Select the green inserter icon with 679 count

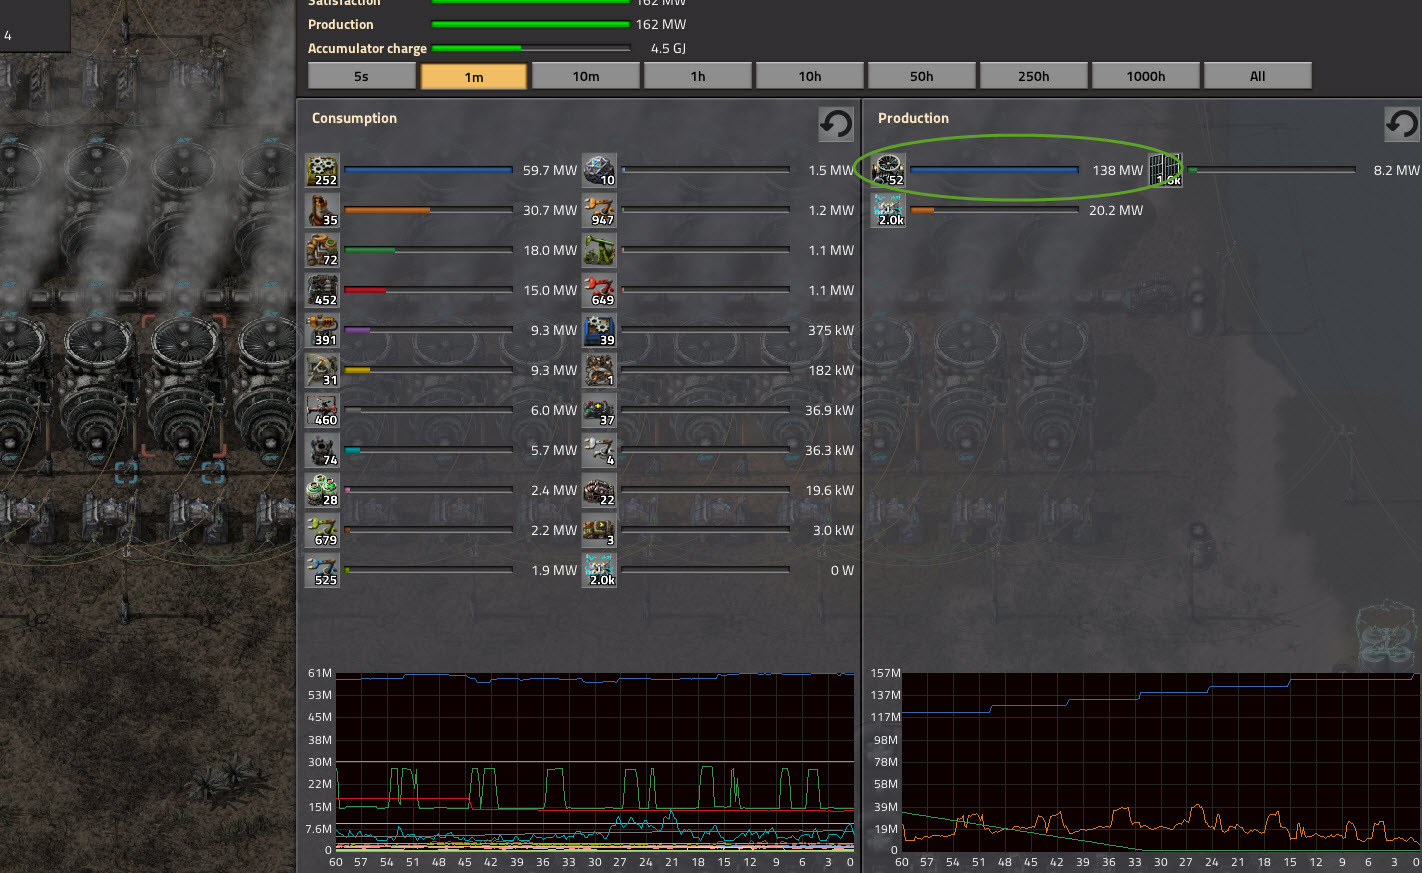point(322,530)
